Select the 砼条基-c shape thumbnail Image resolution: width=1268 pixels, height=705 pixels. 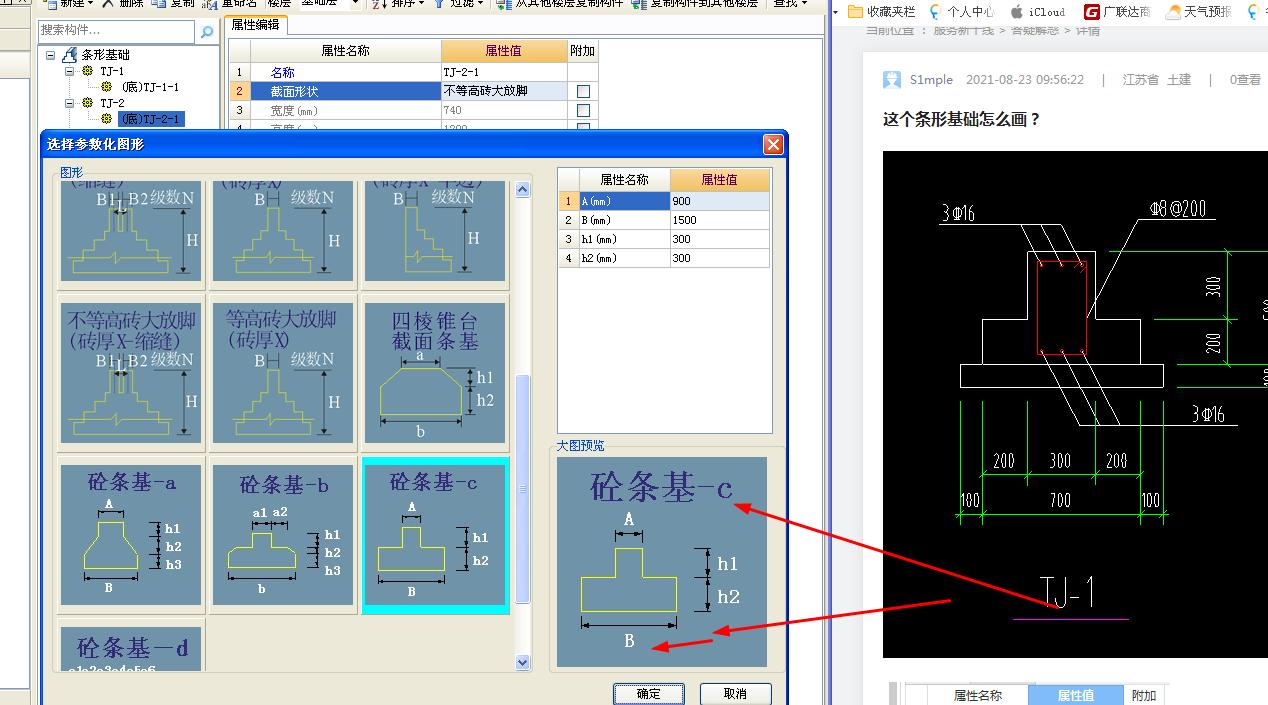click(x=436, y=535)
